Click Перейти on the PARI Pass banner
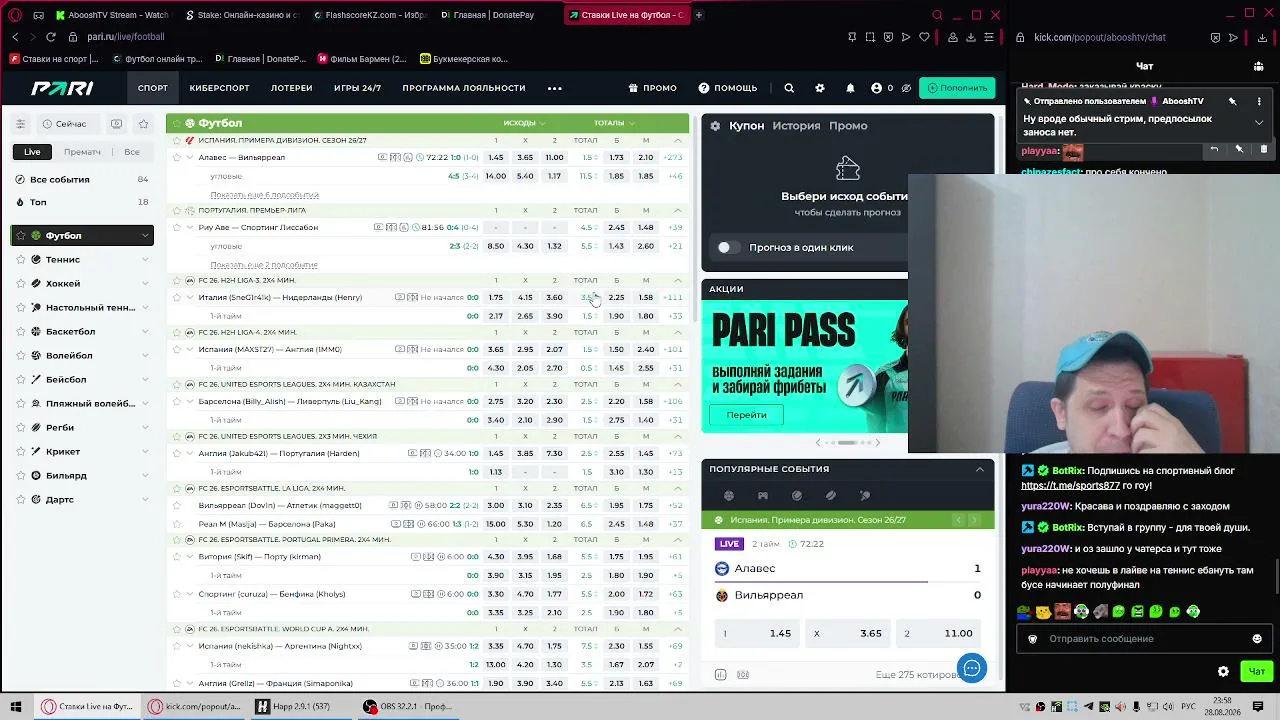 click(747, 415)
